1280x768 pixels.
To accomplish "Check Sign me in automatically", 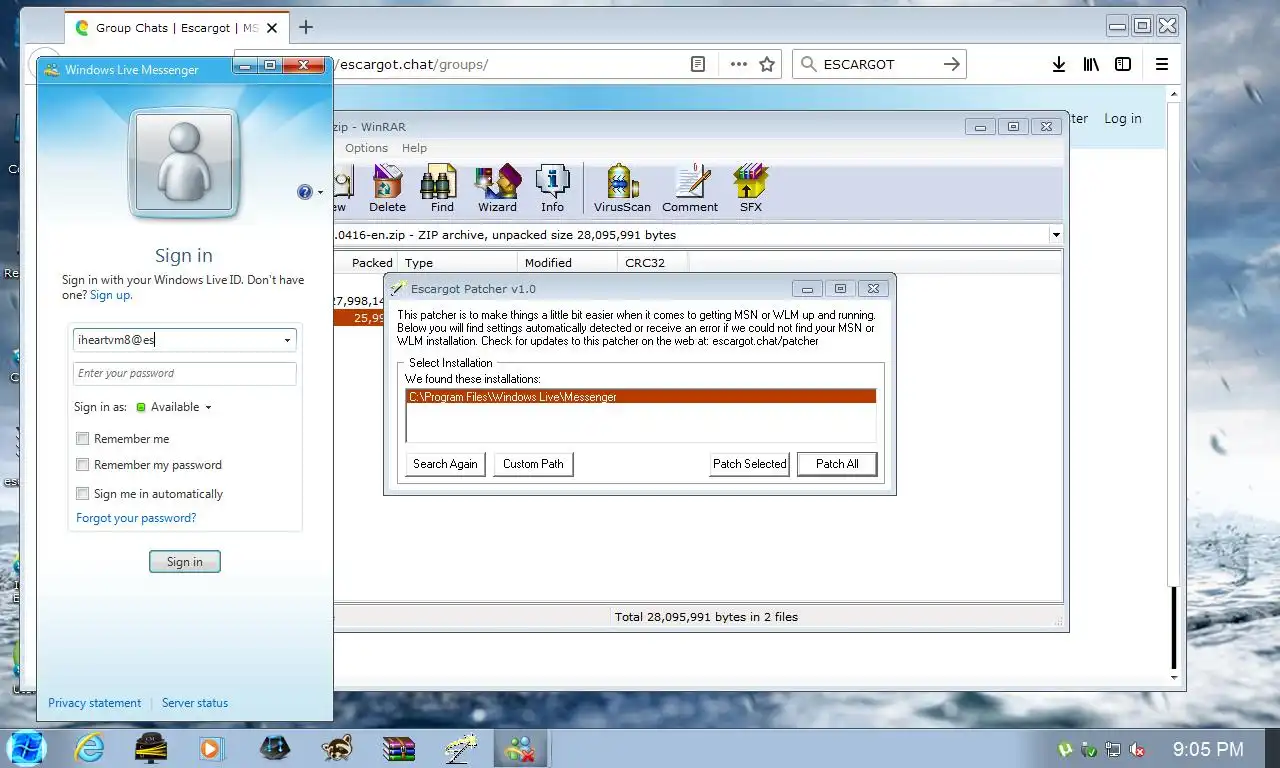I will (x=83, y=494).
